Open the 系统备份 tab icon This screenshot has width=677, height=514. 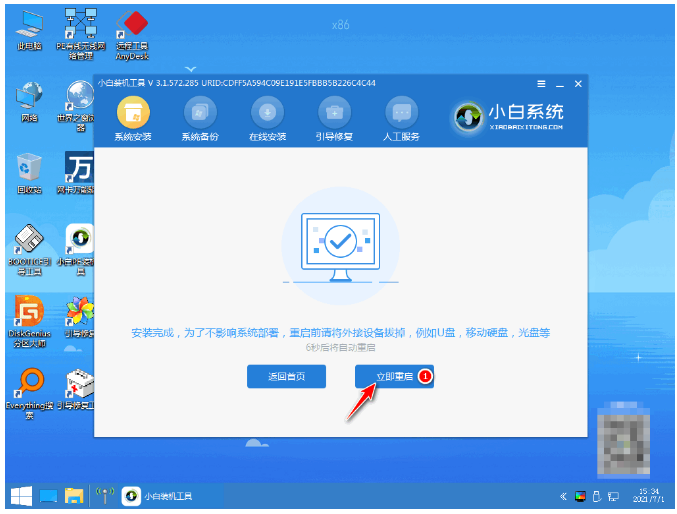(x=200, y=113)
